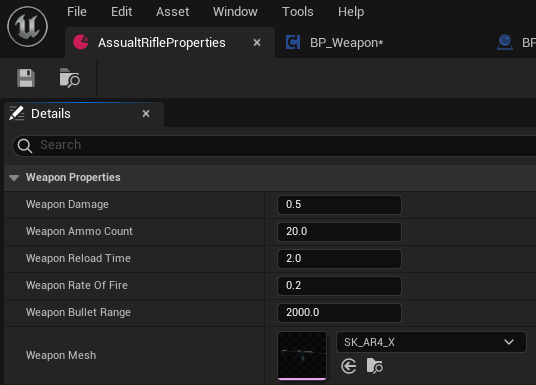Viewport: 536px width, 385px height.
Task: Collapse the Weapon Properties section
Action: click(14, 178)
